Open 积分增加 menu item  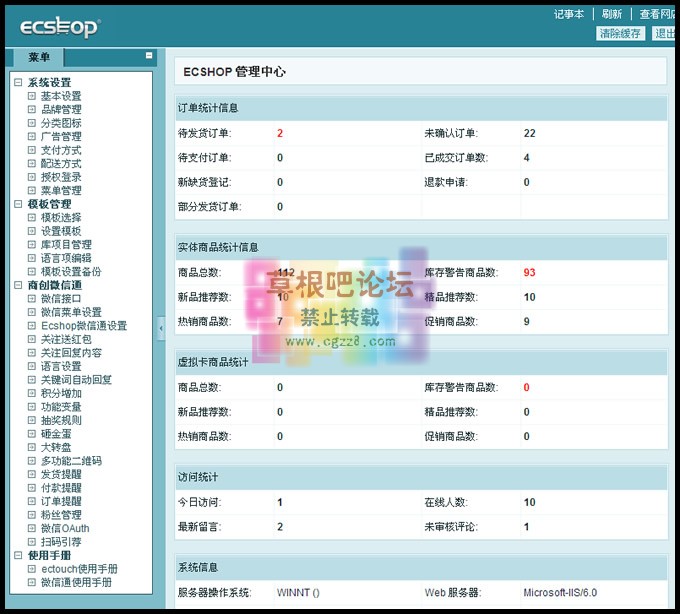61,393
